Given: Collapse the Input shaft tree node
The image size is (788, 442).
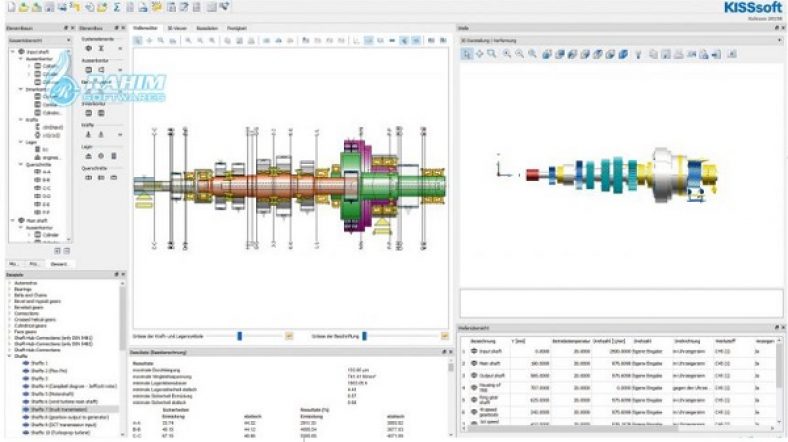Looking at the screenshot, I should 13,51.
